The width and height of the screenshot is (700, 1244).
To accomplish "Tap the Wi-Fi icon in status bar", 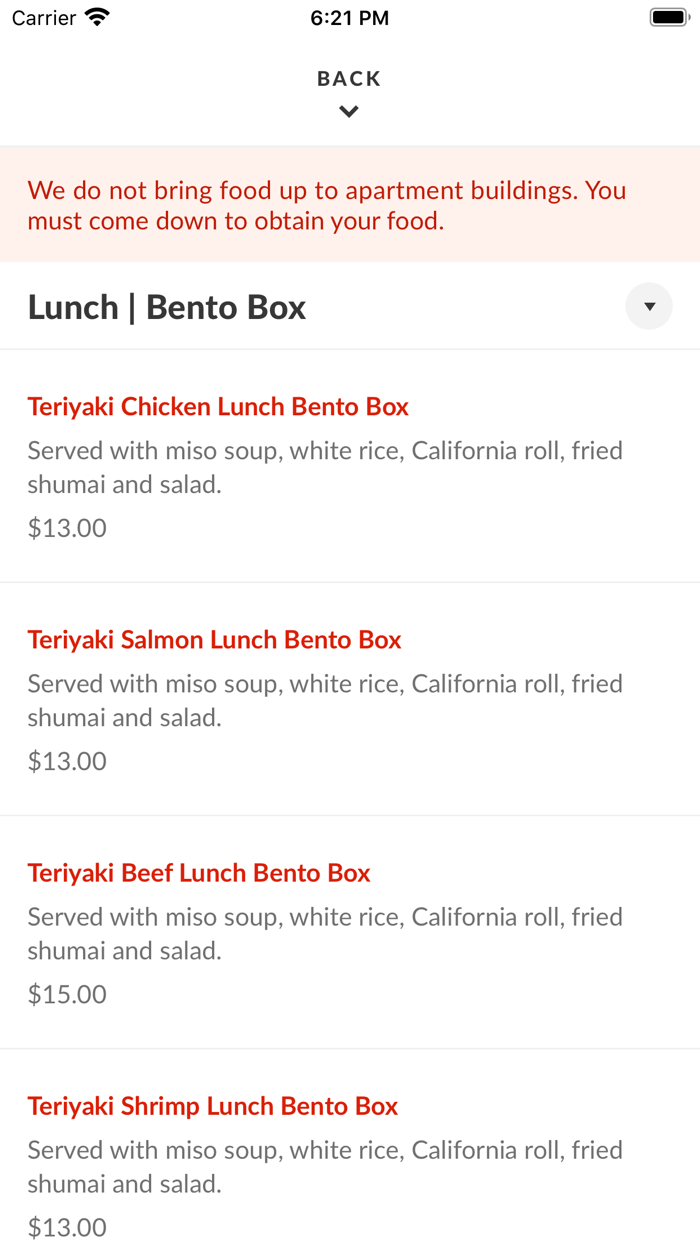I will 97,17.
